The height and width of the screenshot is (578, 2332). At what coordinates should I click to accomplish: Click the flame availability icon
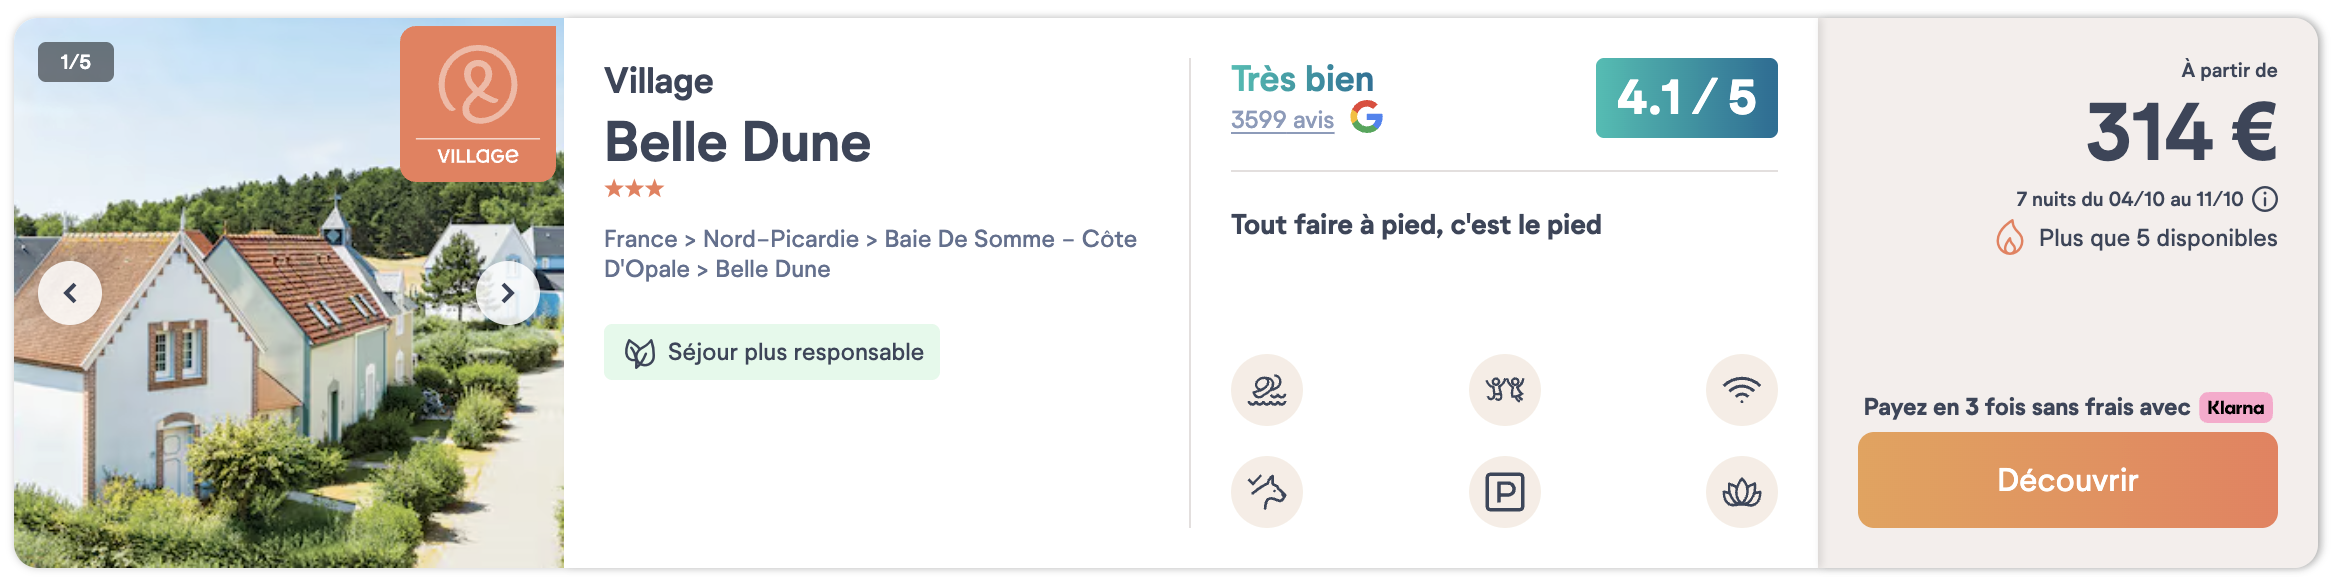click(2009, 238)
